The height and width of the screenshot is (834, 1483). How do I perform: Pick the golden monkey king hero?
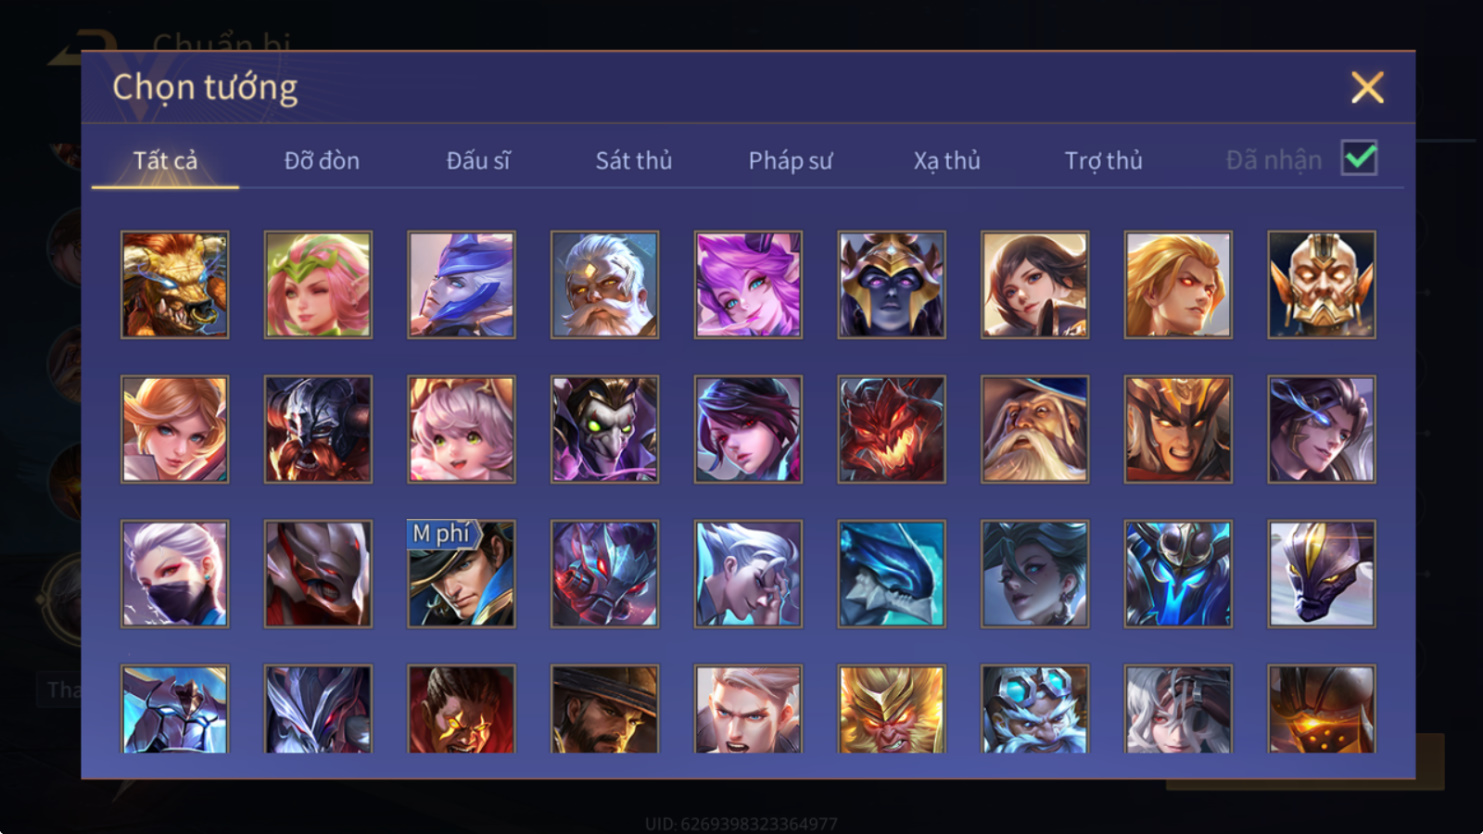[x=891, y=709]
